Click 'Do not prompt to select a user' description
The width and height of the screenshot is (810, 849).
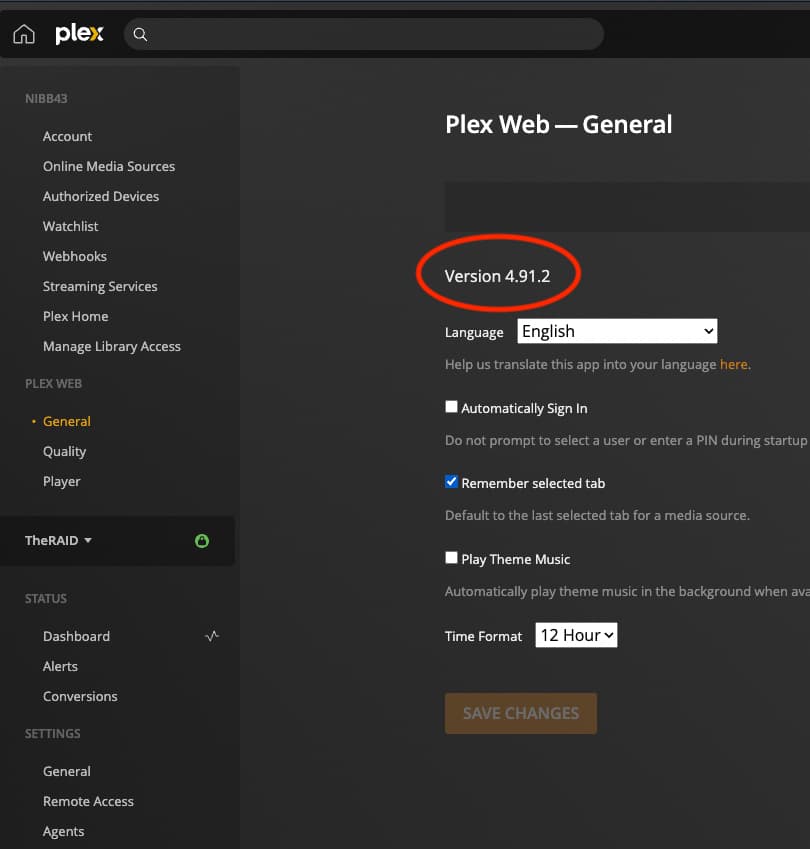tap(626, 441)
